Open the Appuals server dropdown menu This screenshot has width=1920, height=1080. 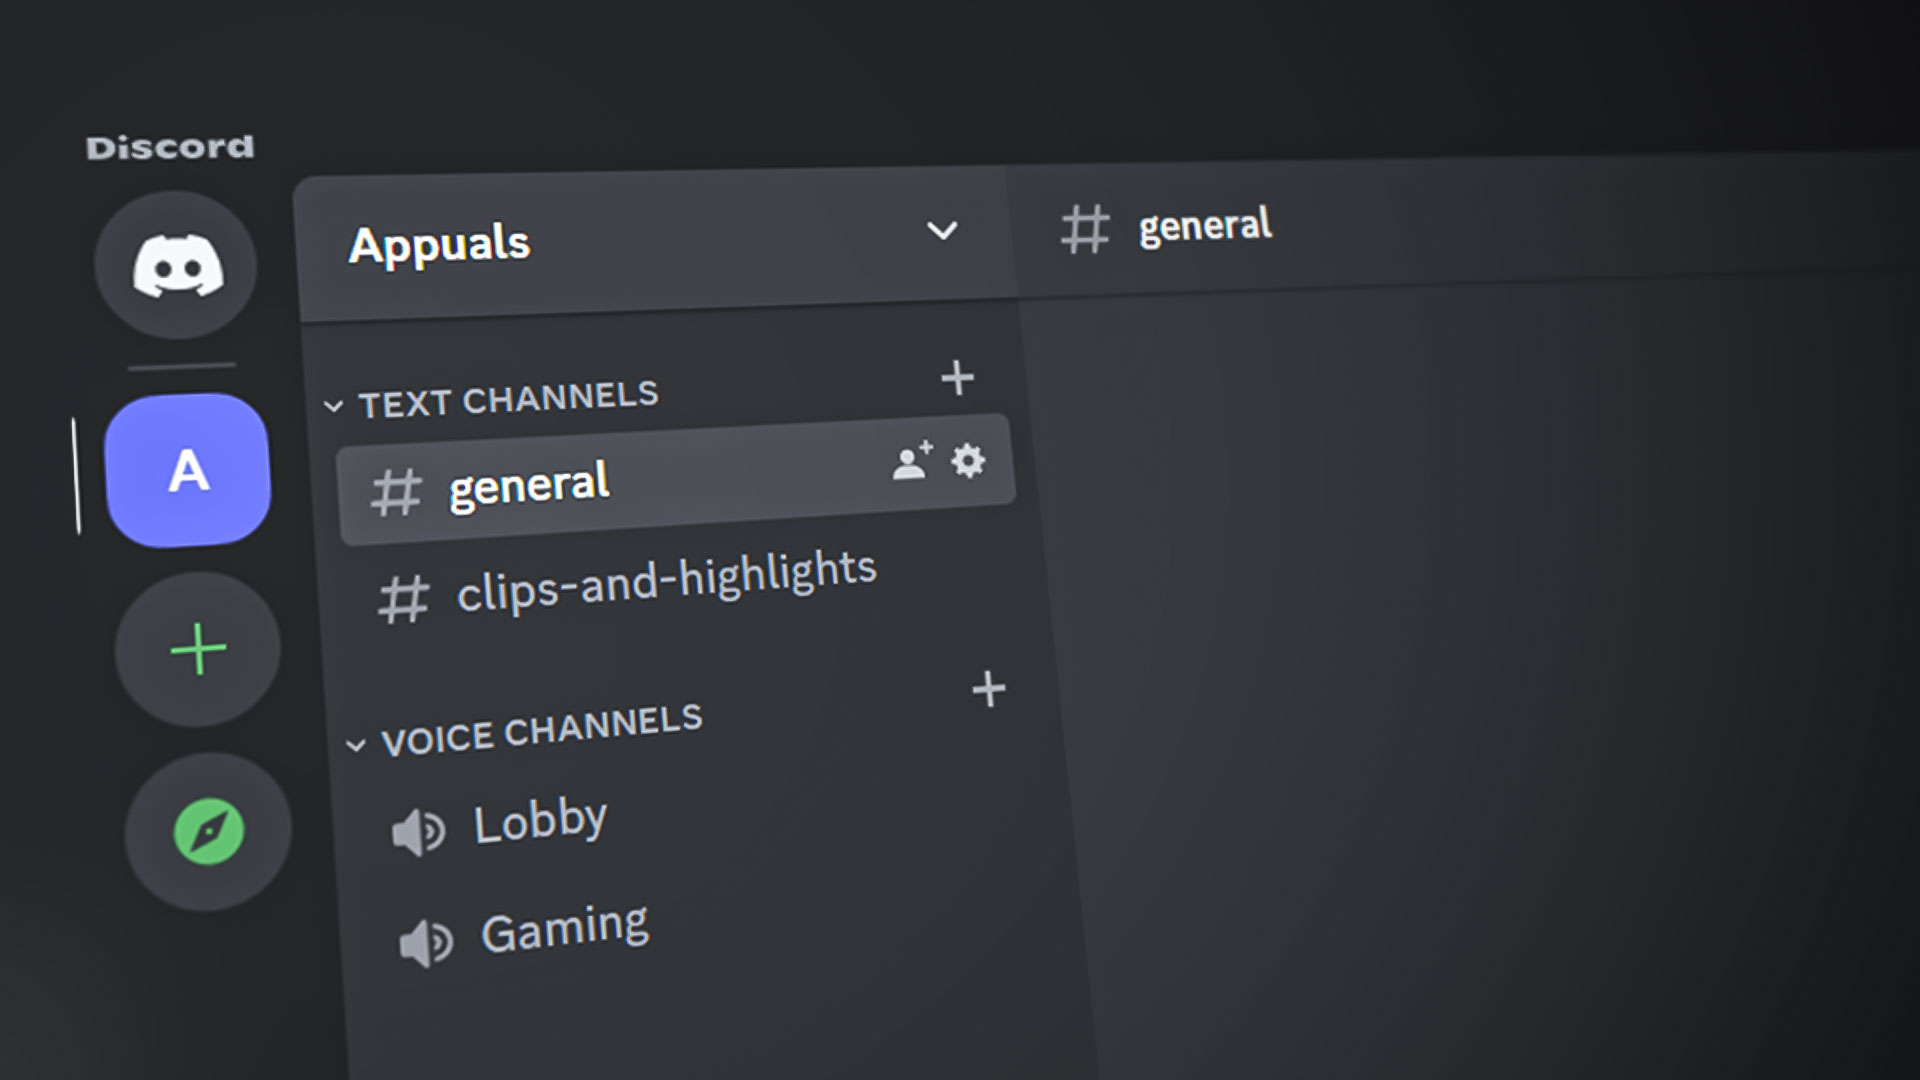pyautogui.click(x=941, y=233)
